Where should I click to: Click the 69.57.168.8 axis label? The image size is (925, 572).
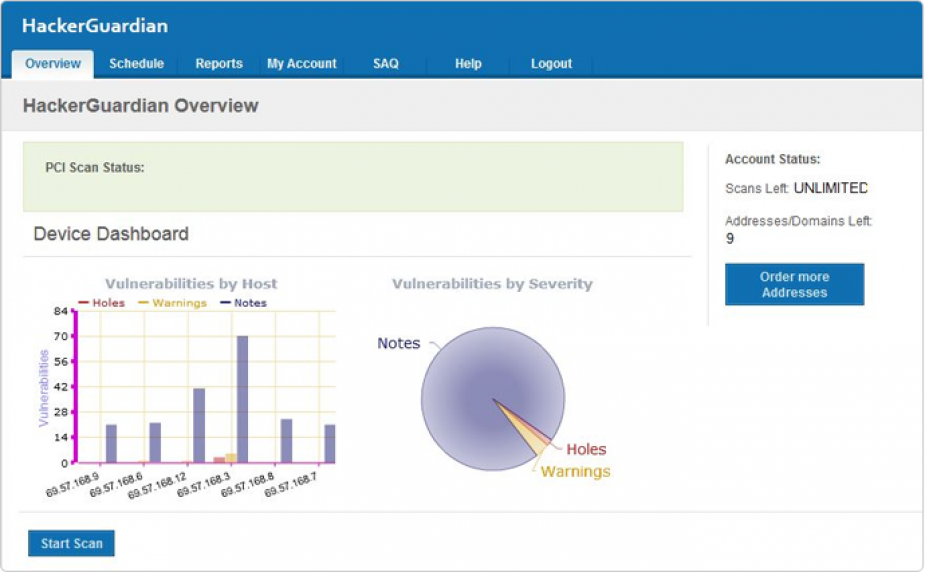point(248,484)
